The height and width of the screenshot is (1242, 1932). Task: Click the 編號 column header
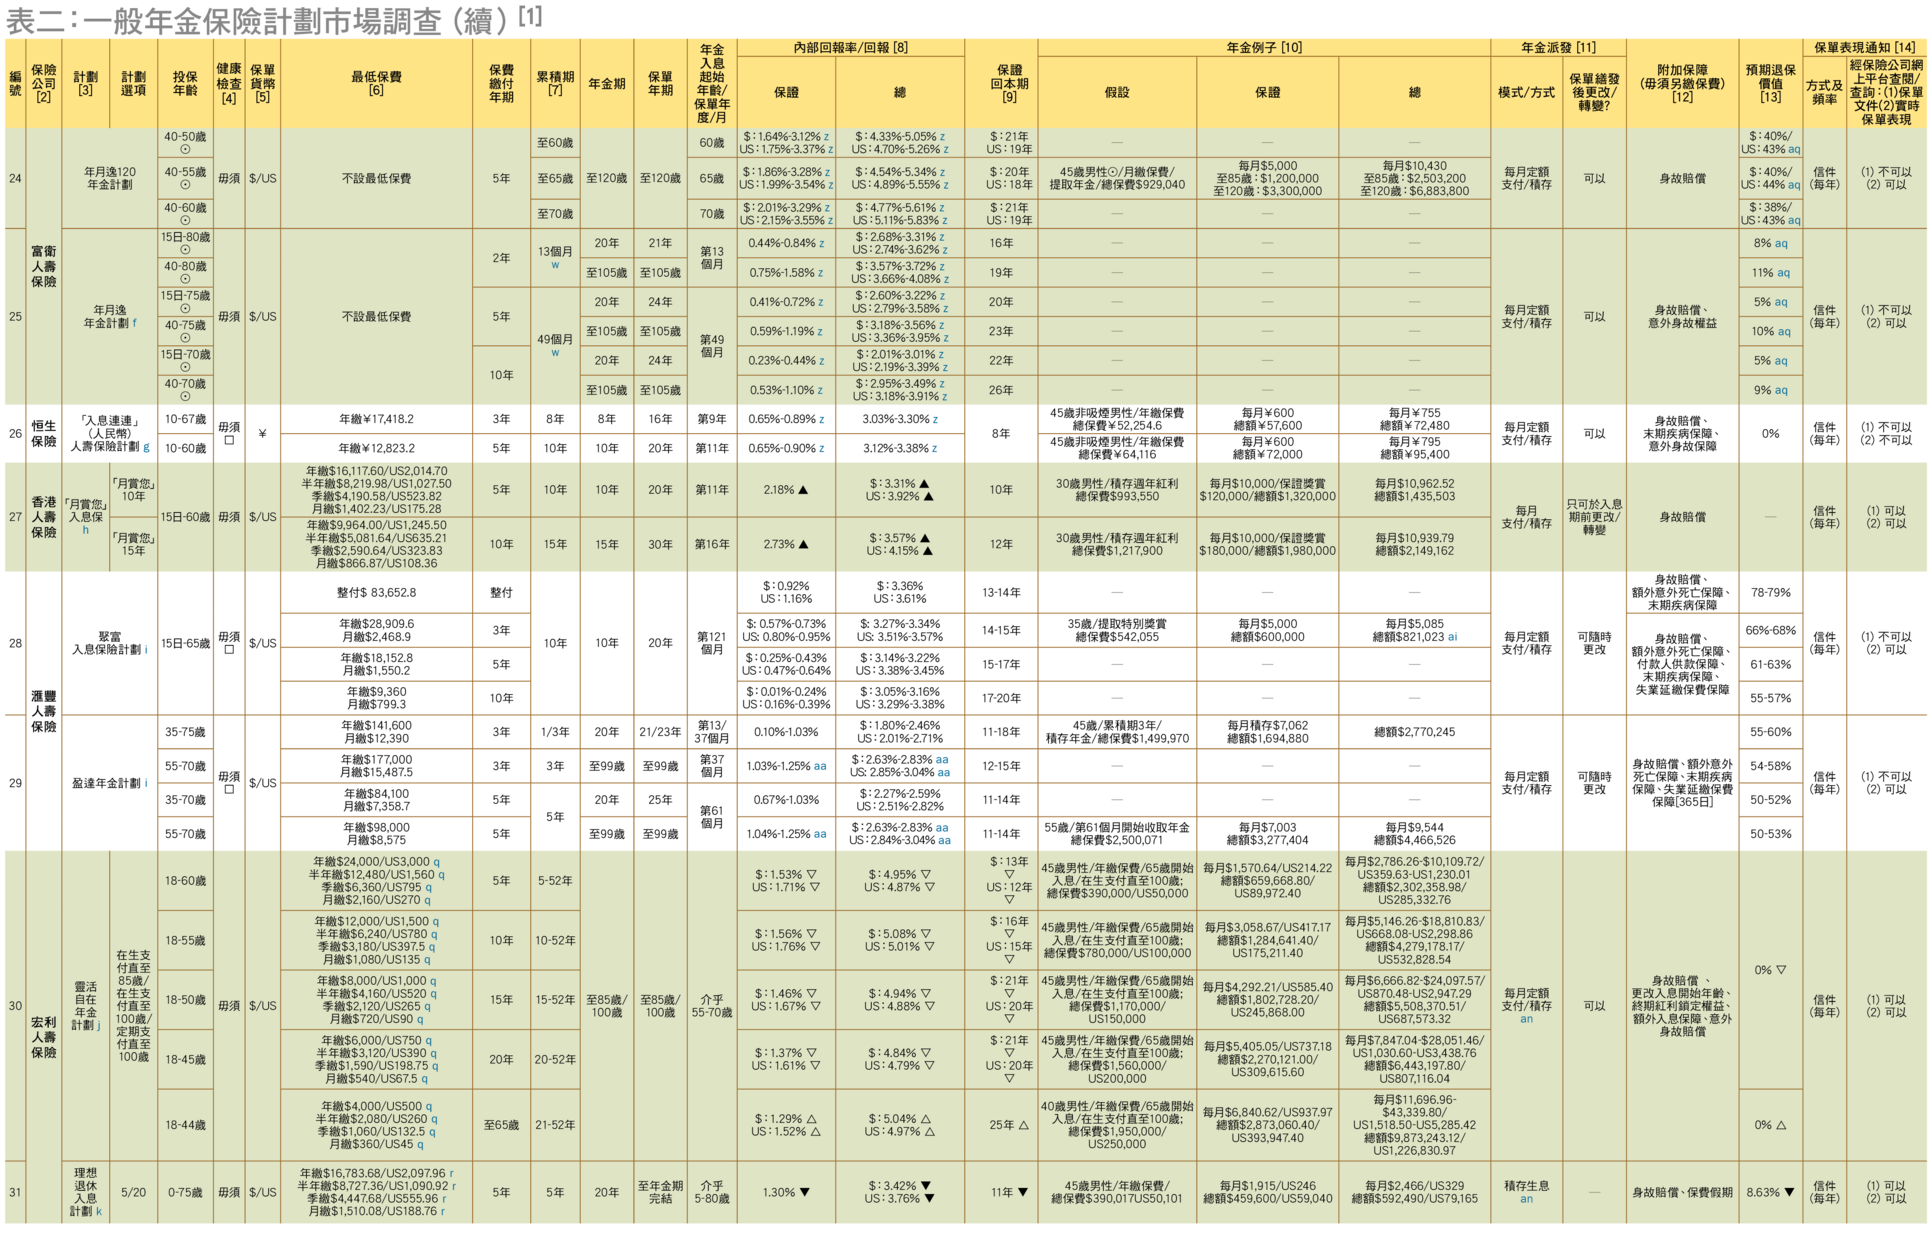point(15,83)
